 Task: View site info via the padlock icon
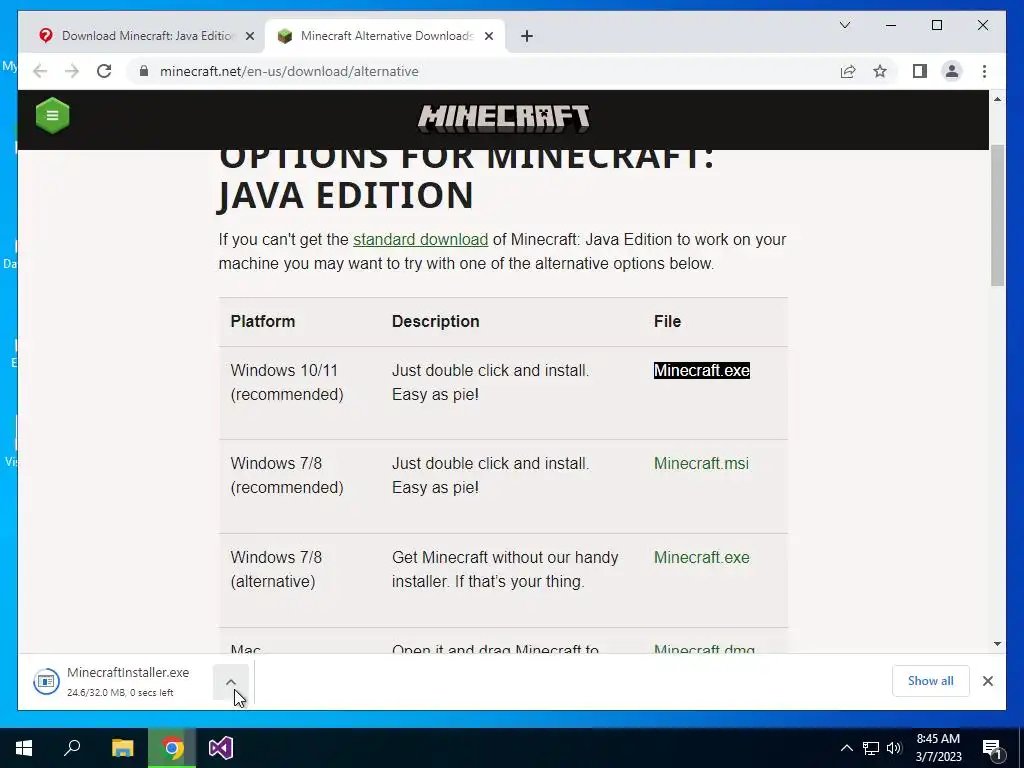point(144,71)
